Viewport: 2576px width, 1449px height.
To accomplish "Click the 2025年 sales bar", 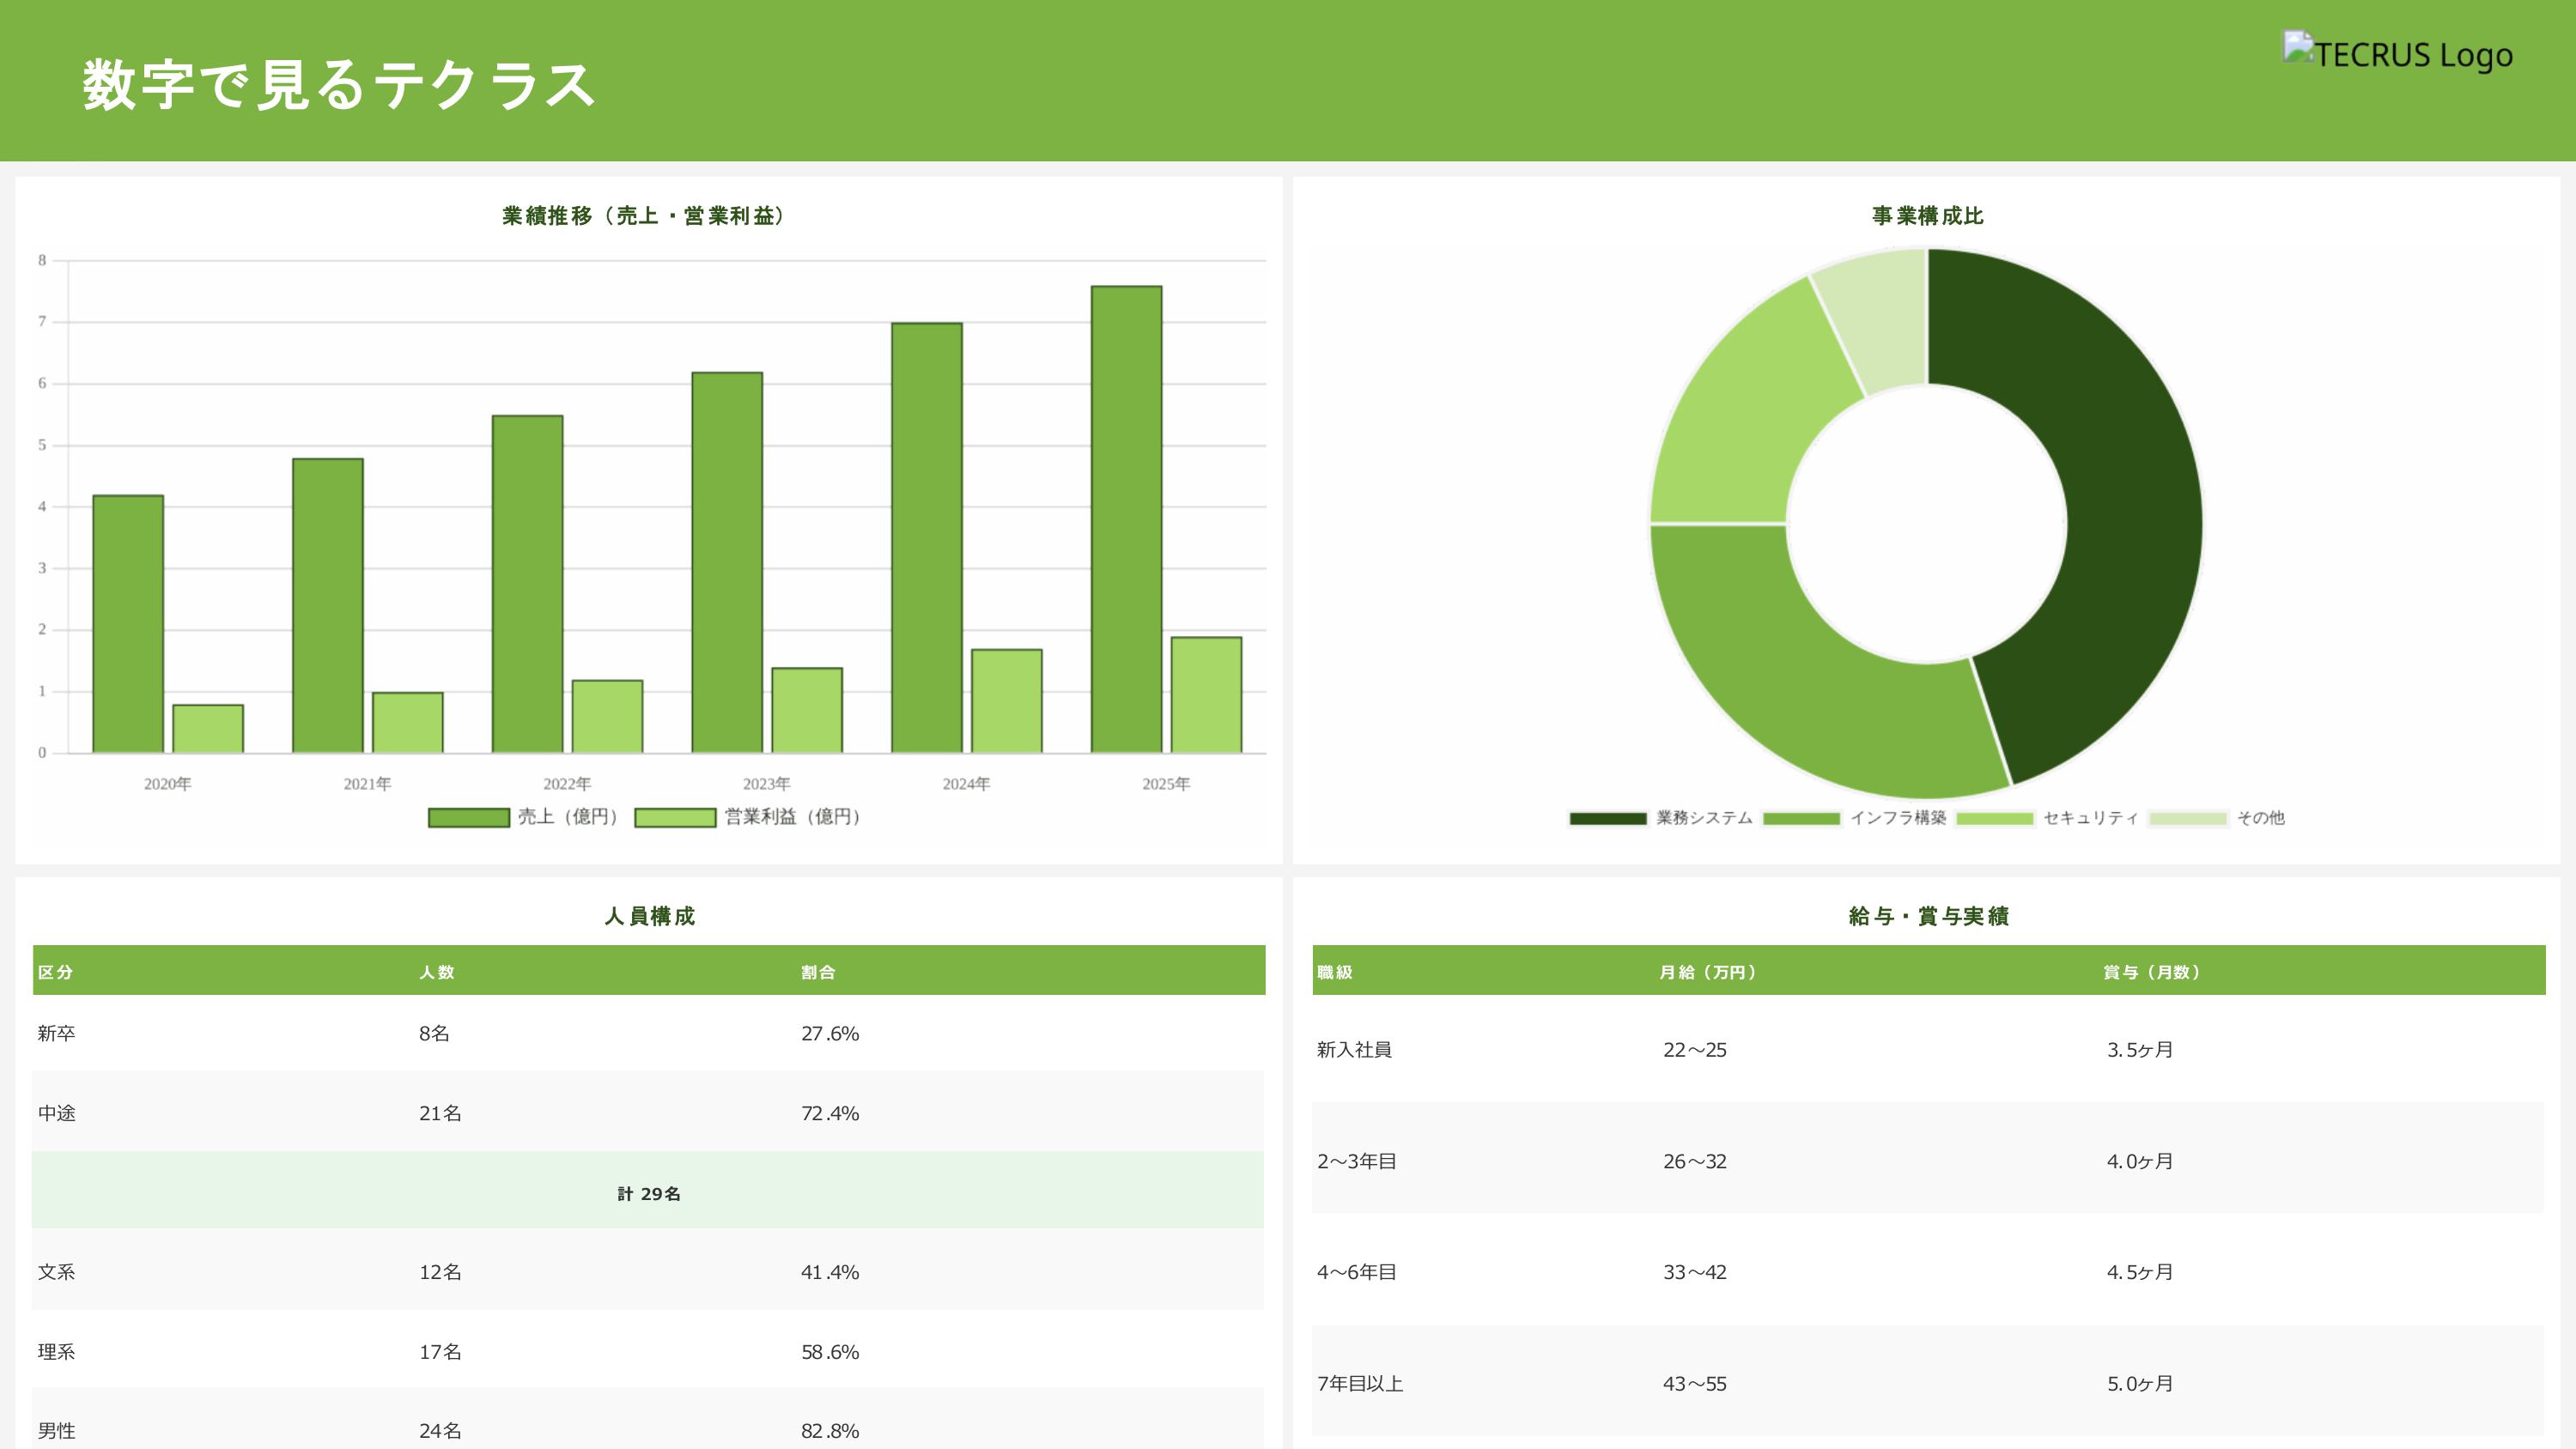I will pos(1126,520).
